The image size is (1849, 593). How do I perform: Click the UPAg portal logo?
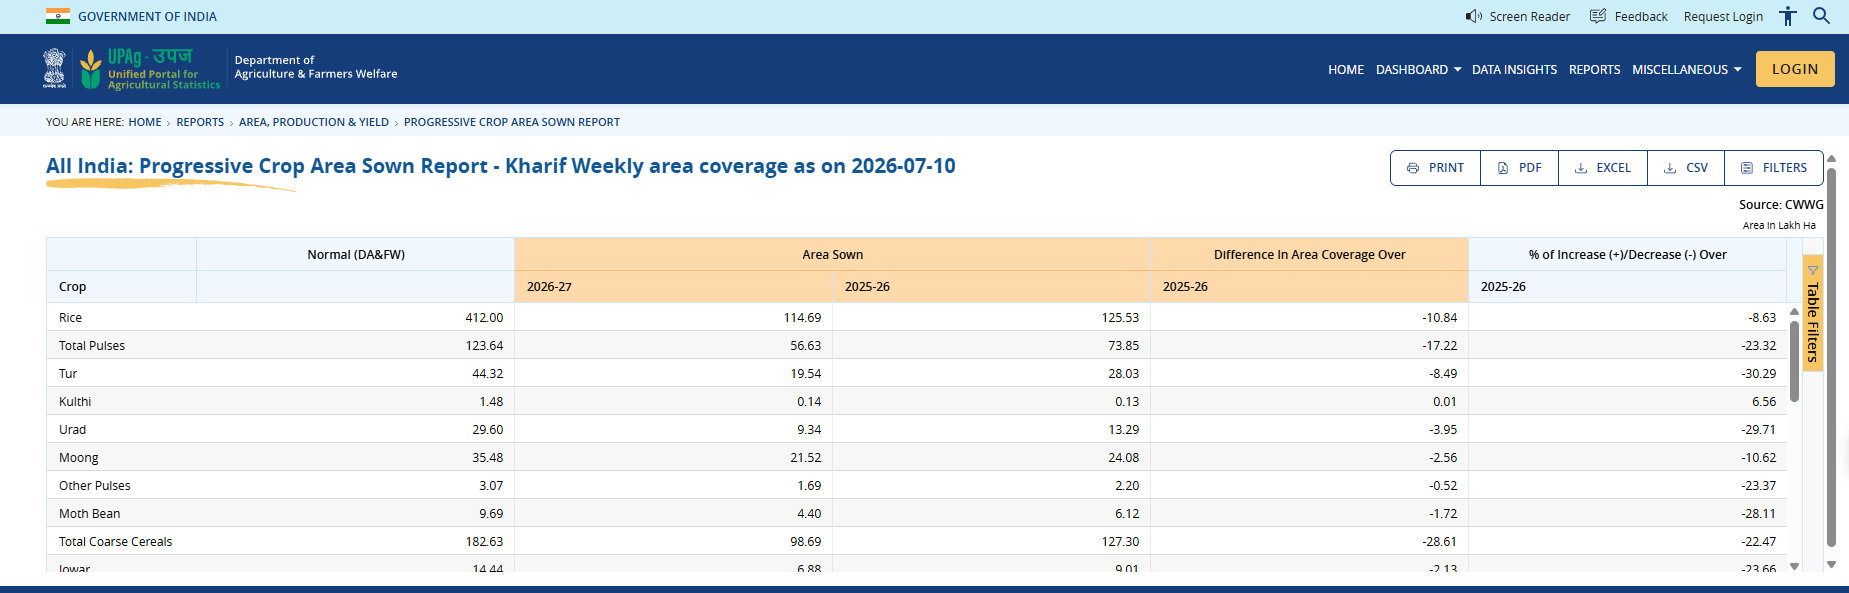(x=150, y=69)
